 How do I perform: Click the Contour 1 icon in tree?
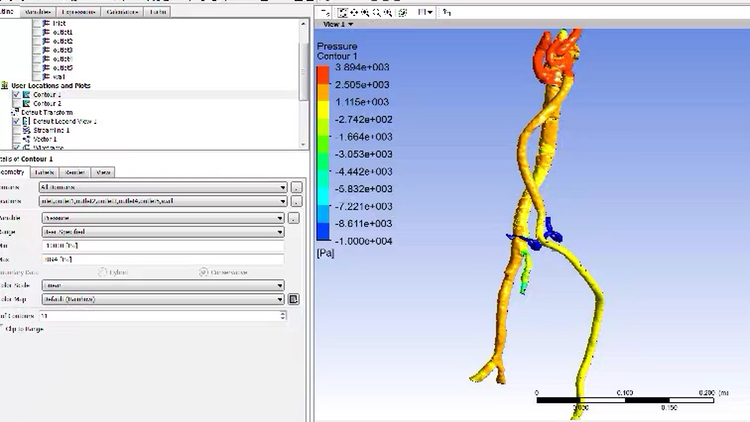point(26,95)
